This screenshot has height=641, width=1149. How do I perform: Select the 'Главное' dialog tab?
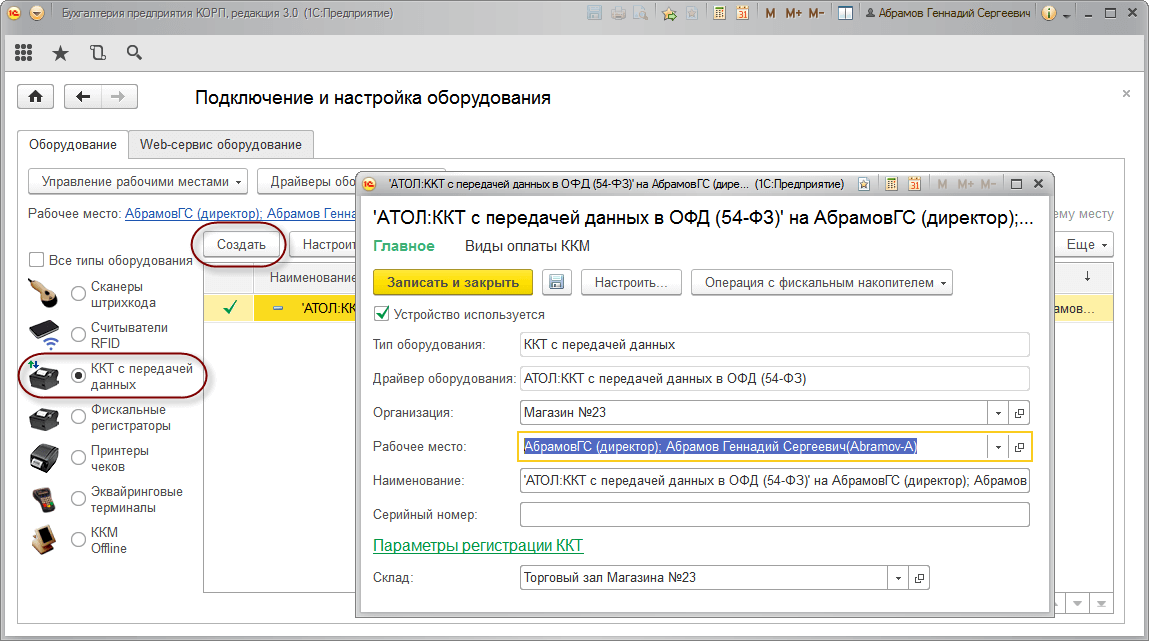(404, 246)
